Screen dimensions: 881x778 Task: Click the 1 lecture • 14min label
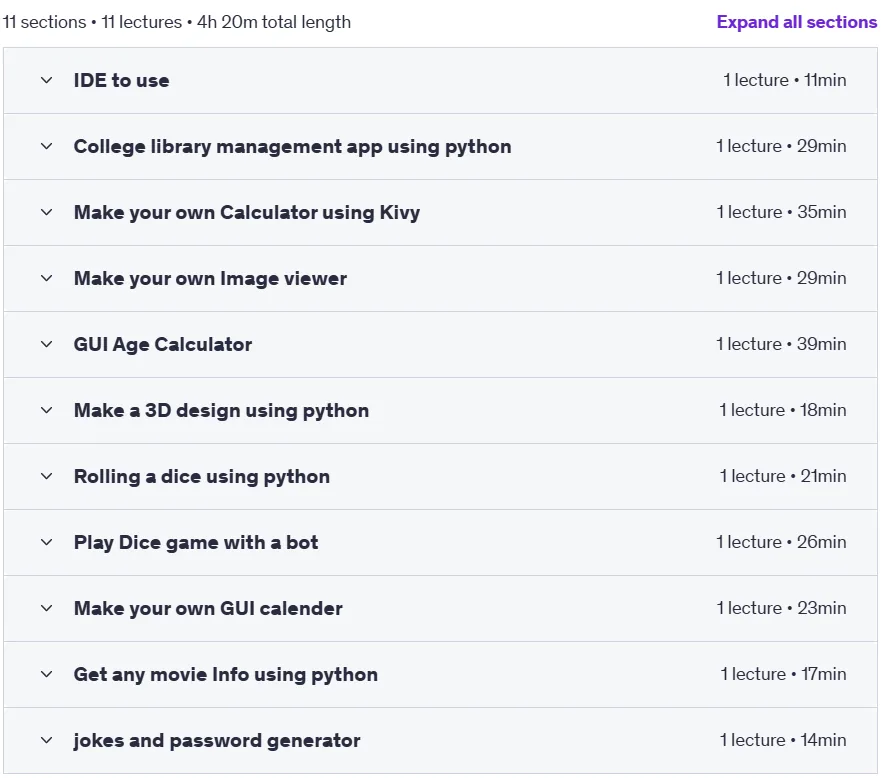coord(783,740)
